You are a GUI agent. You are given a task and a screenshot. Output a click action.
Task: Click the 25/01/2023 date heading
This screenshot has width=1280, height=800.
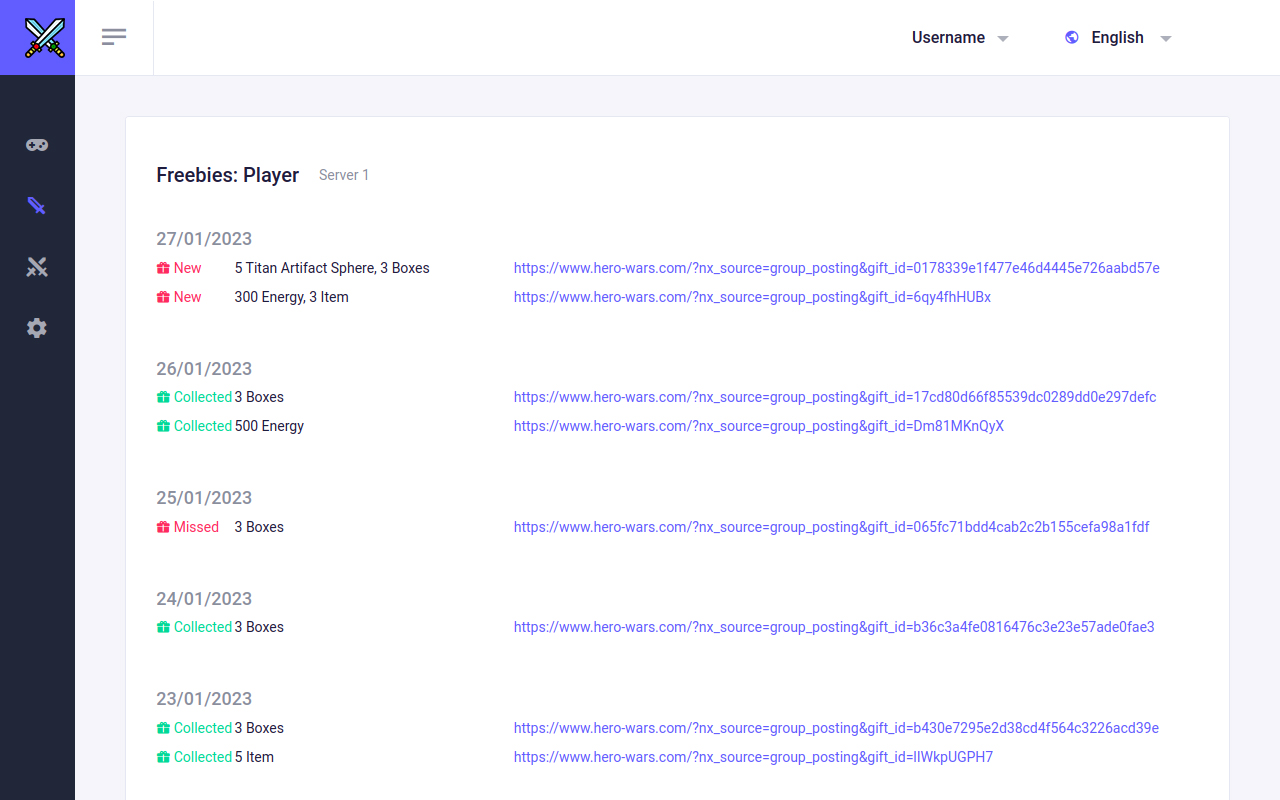pyautogui.click(x=204, y=498)
